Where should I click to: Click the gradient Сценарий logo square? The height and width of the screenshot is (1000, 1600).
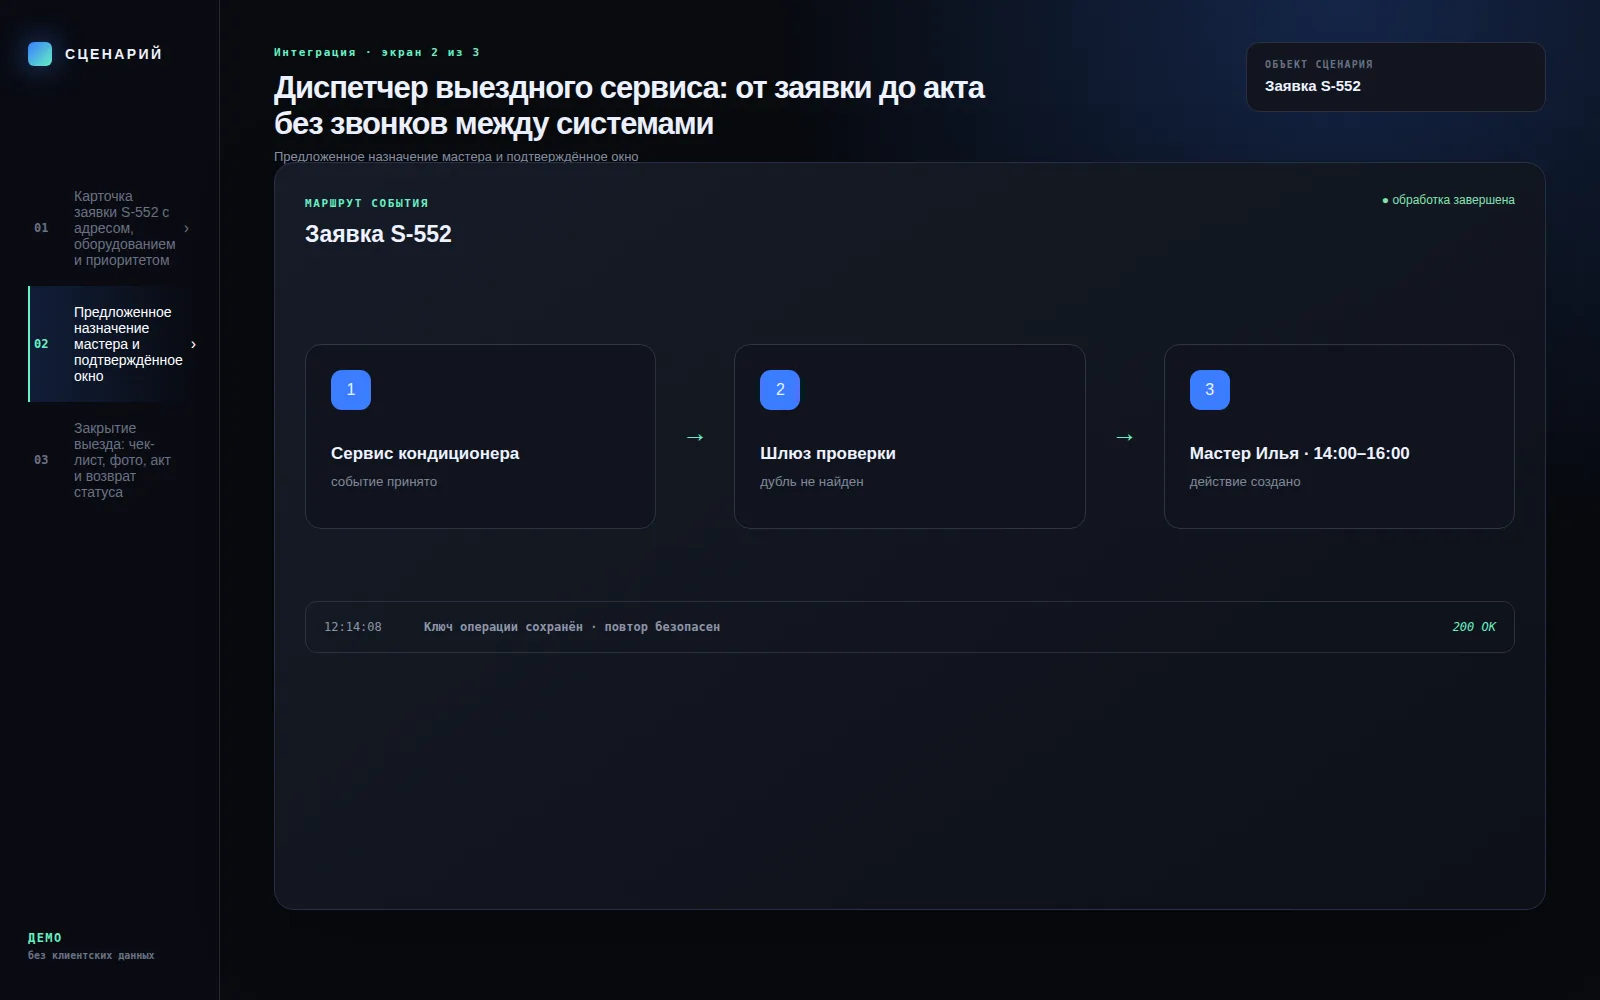(40, 54)
